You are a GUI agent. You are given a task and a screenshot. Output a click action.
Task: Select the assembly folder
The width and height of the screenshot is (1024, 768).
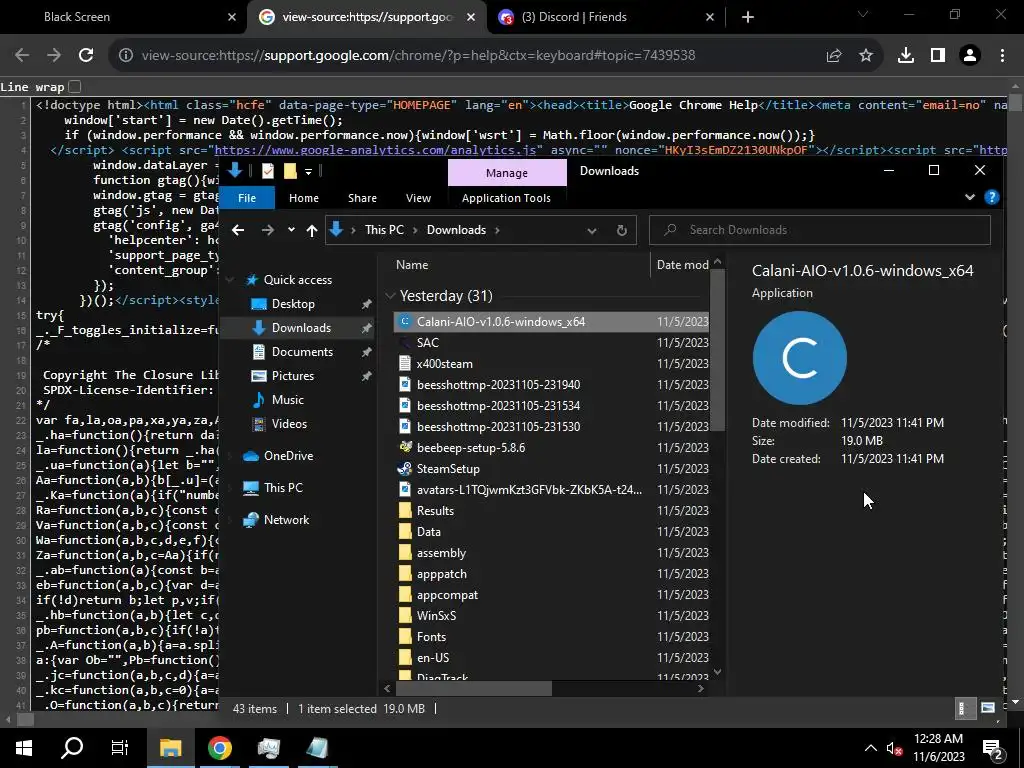(x=551, y=553)
